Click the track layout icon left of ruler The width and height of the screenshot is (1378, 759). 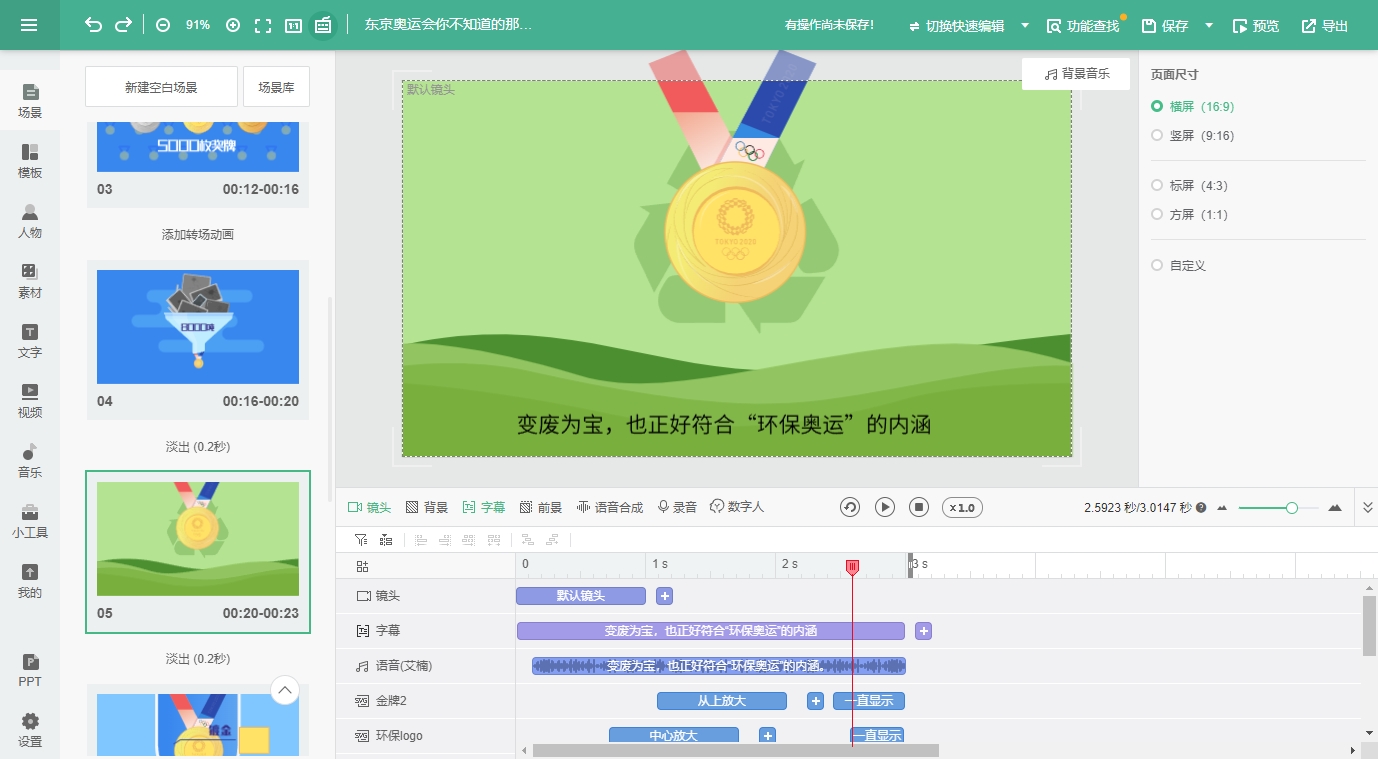362,566
